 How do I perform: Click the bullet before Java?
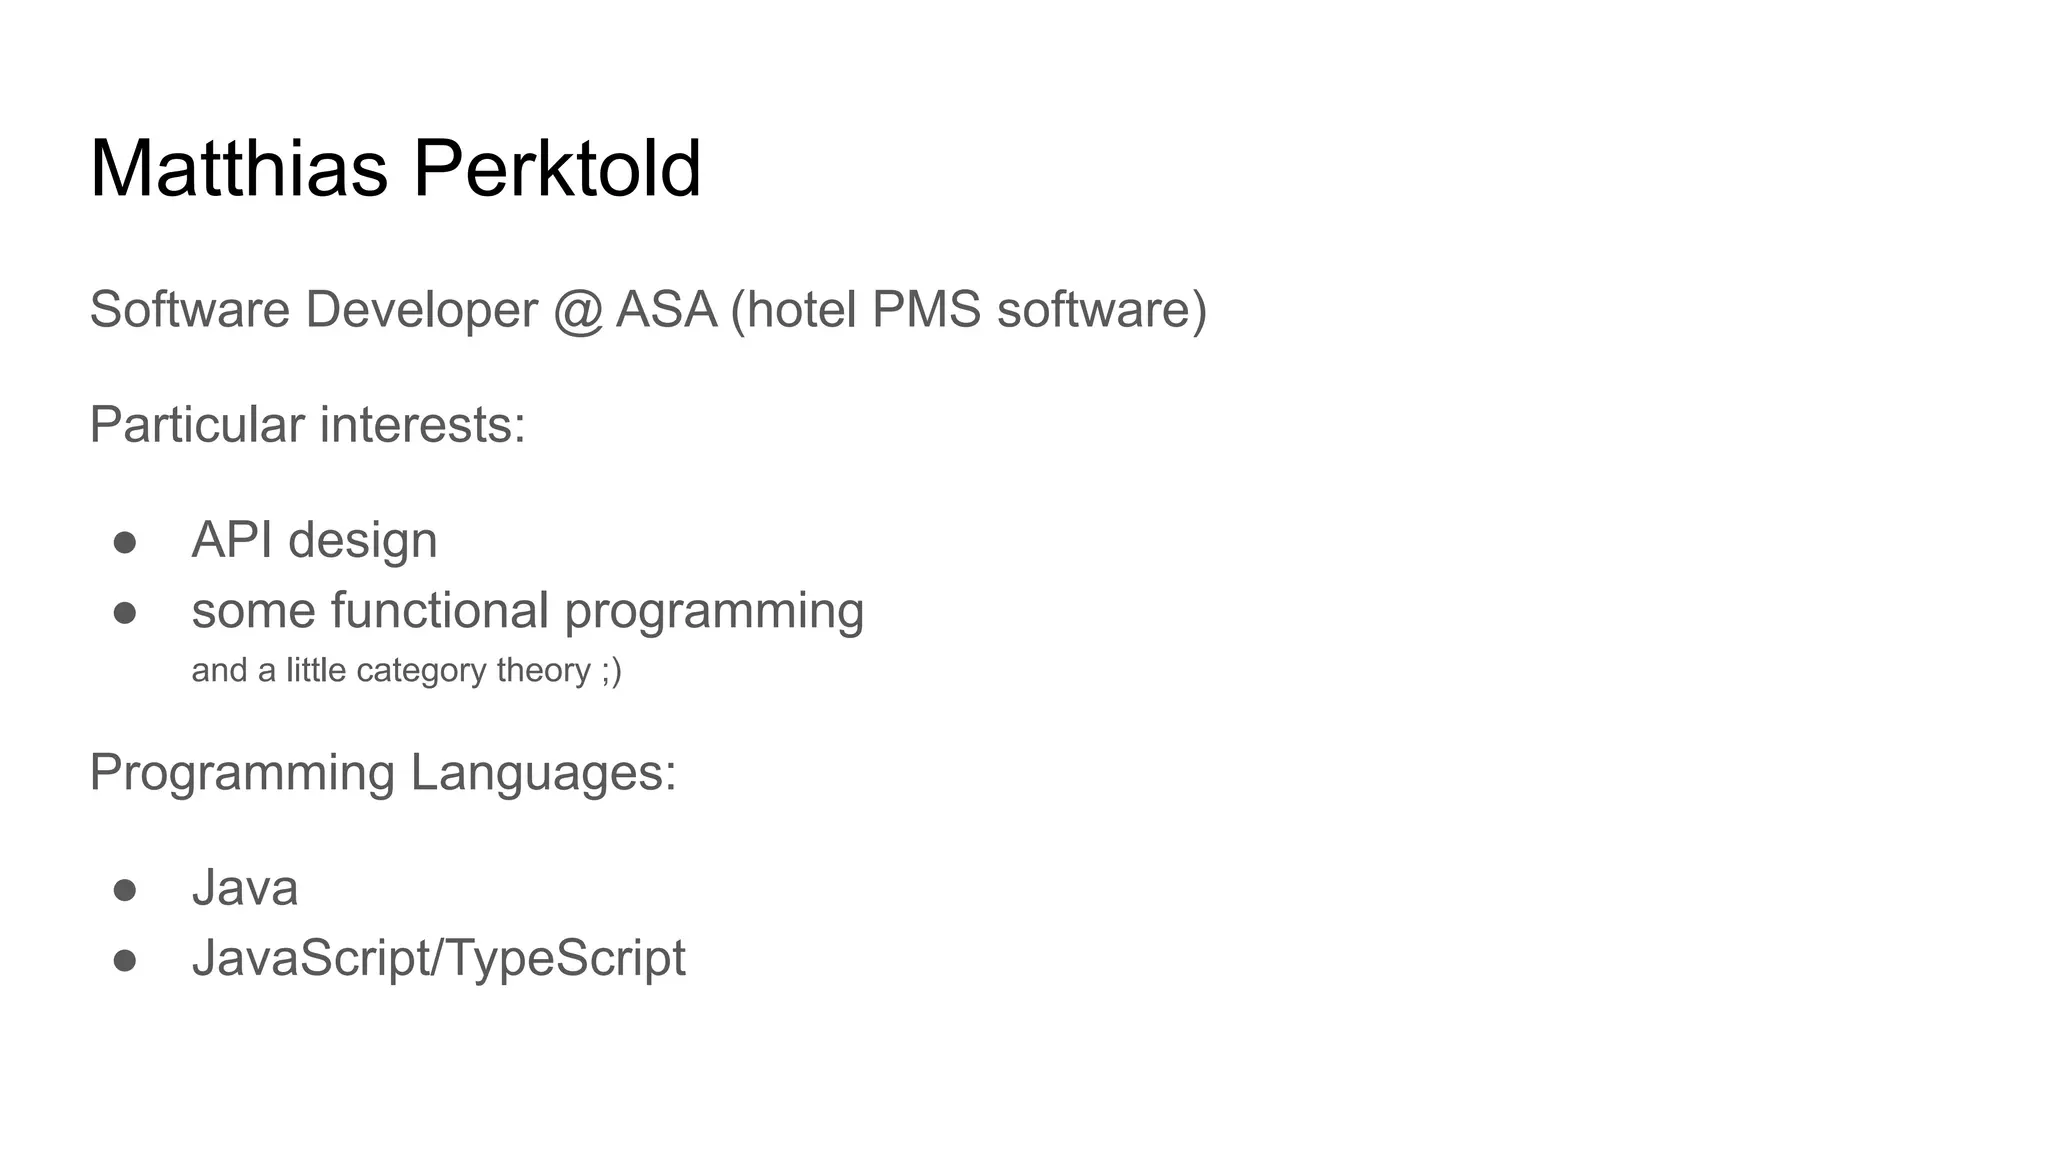click(125, 889)
